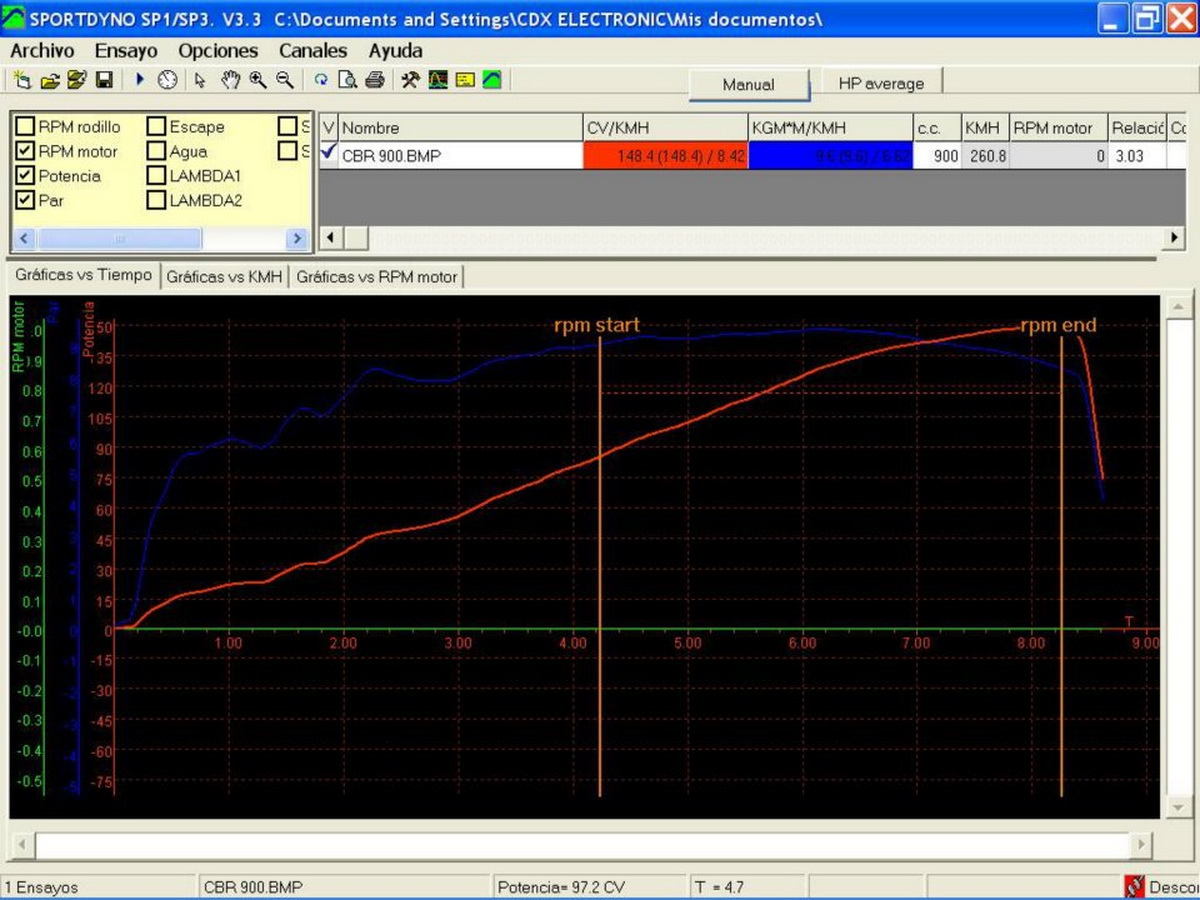
Task: Switch to Gráficas vs RPM motor tab
Action: coord(376,277)
